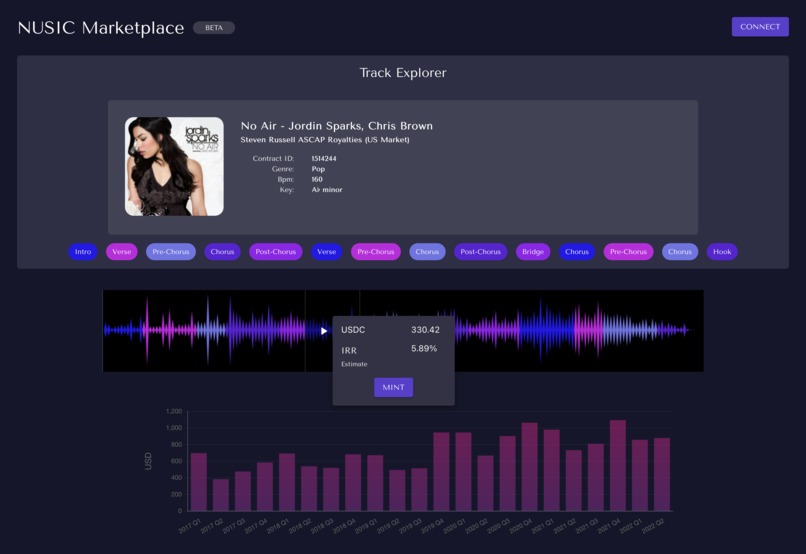Select the Bridge section chip

[x=533, y=251]
